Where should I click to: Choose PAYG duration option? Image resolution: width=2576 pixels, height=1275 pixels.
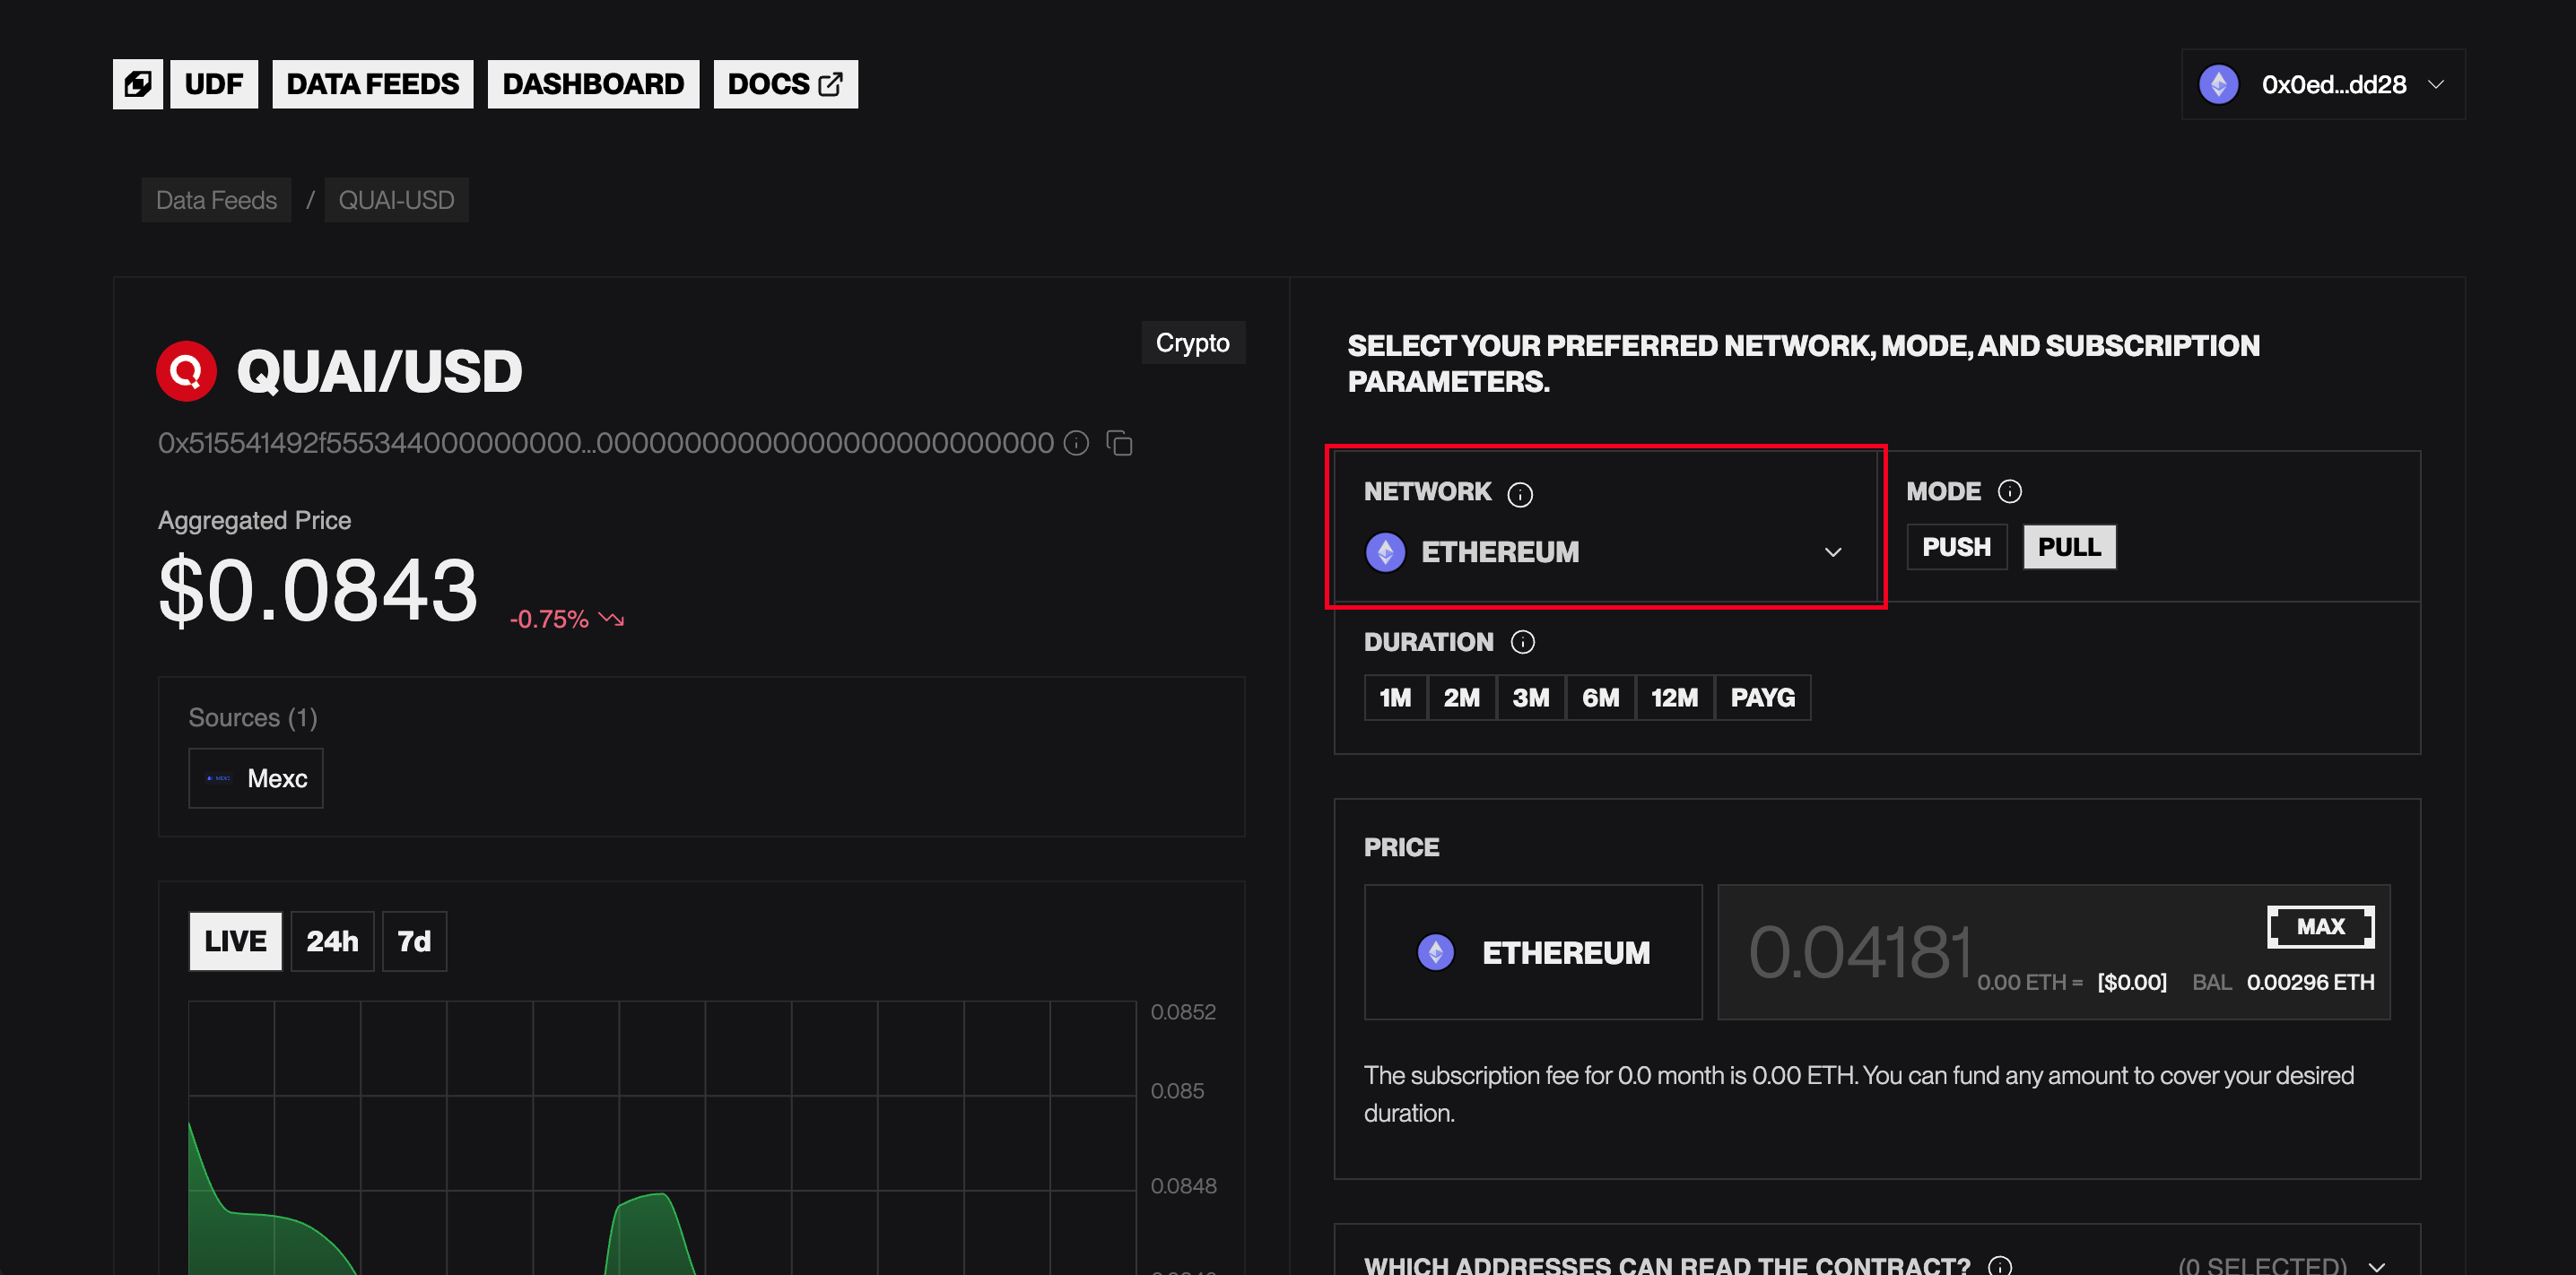tap(1762, 698)
